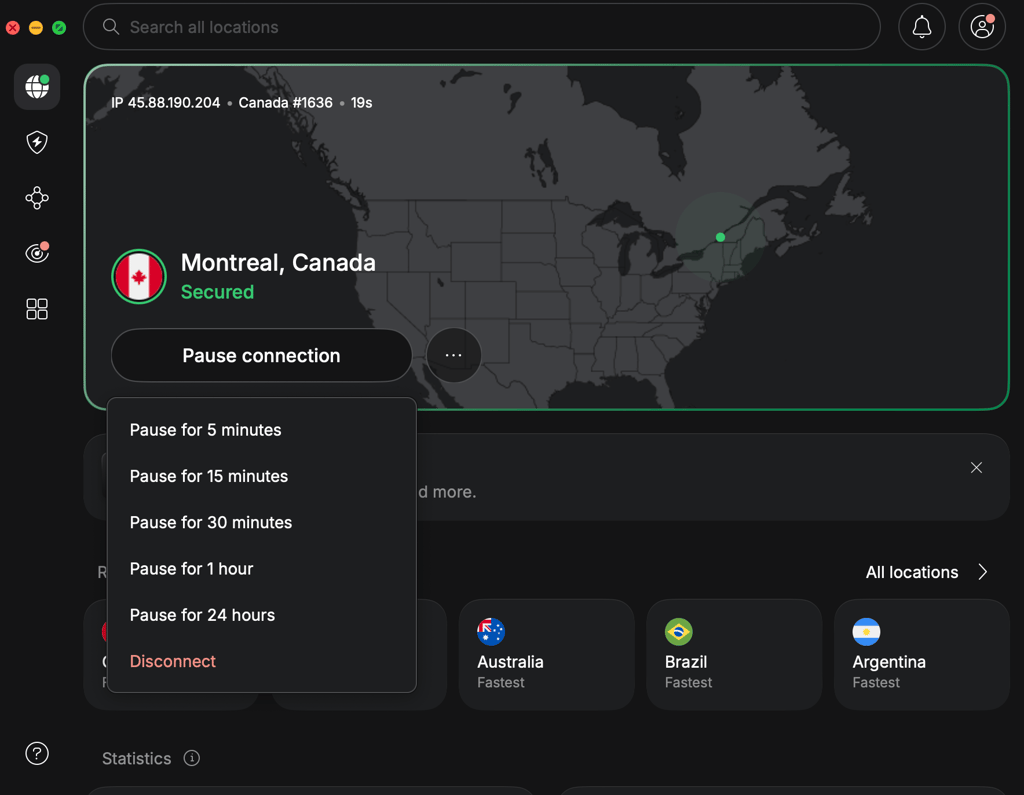1024x795 pixels.
Task: Click the Canada flag icon
Action: coord(139,276)
